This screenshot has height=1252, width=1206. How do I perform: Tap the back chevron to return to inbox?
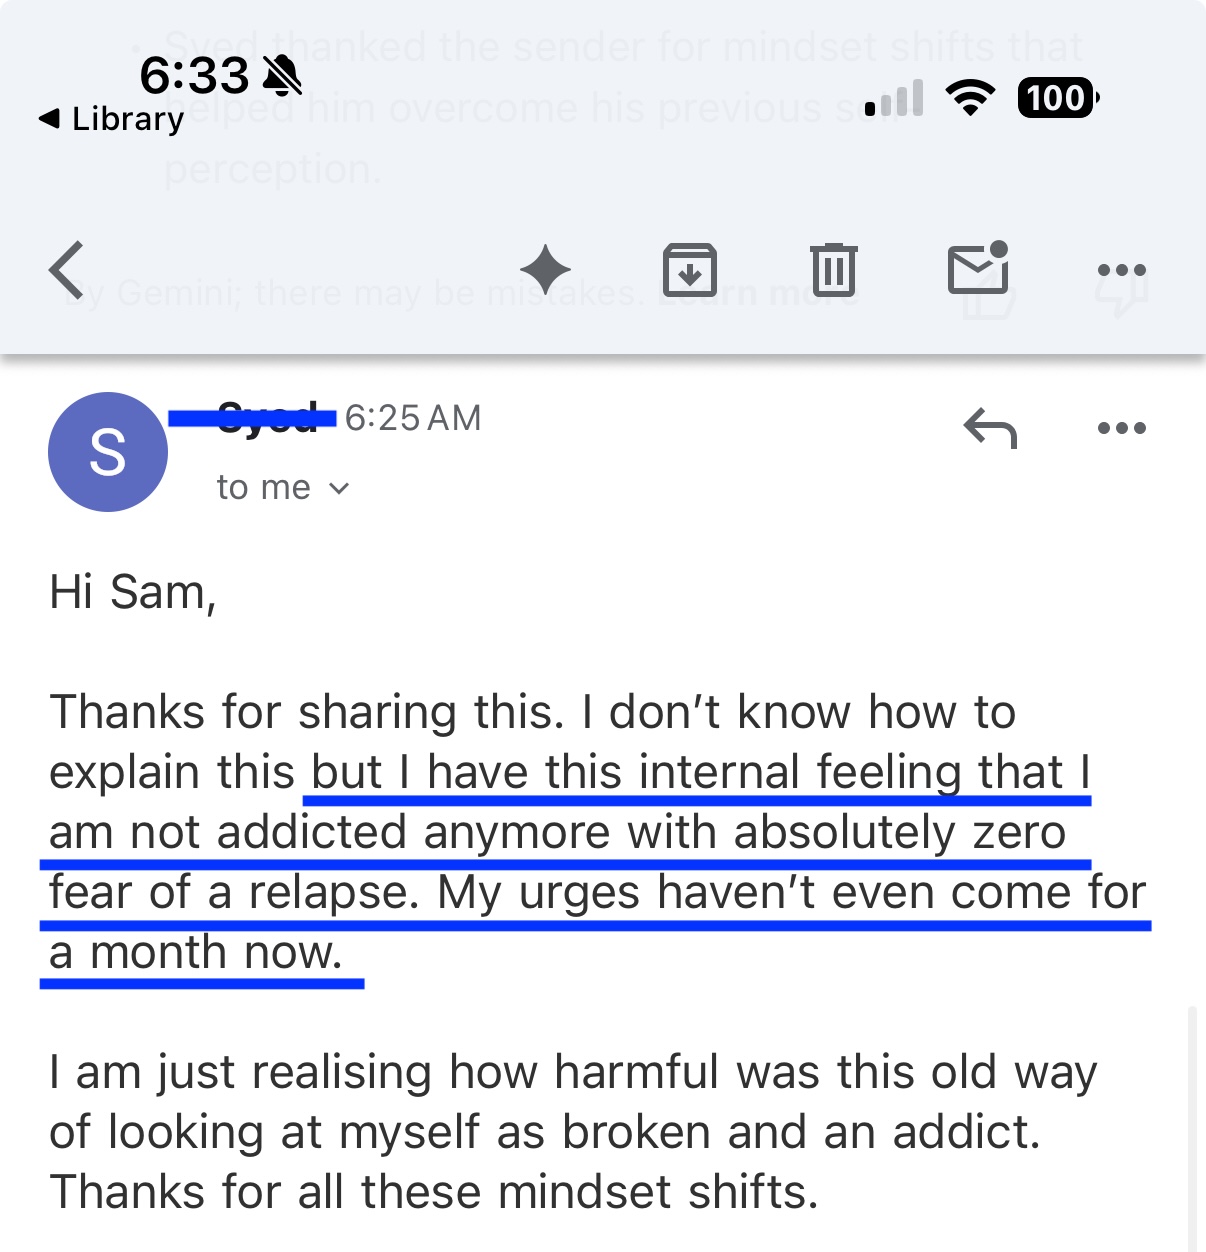(66, 270)
